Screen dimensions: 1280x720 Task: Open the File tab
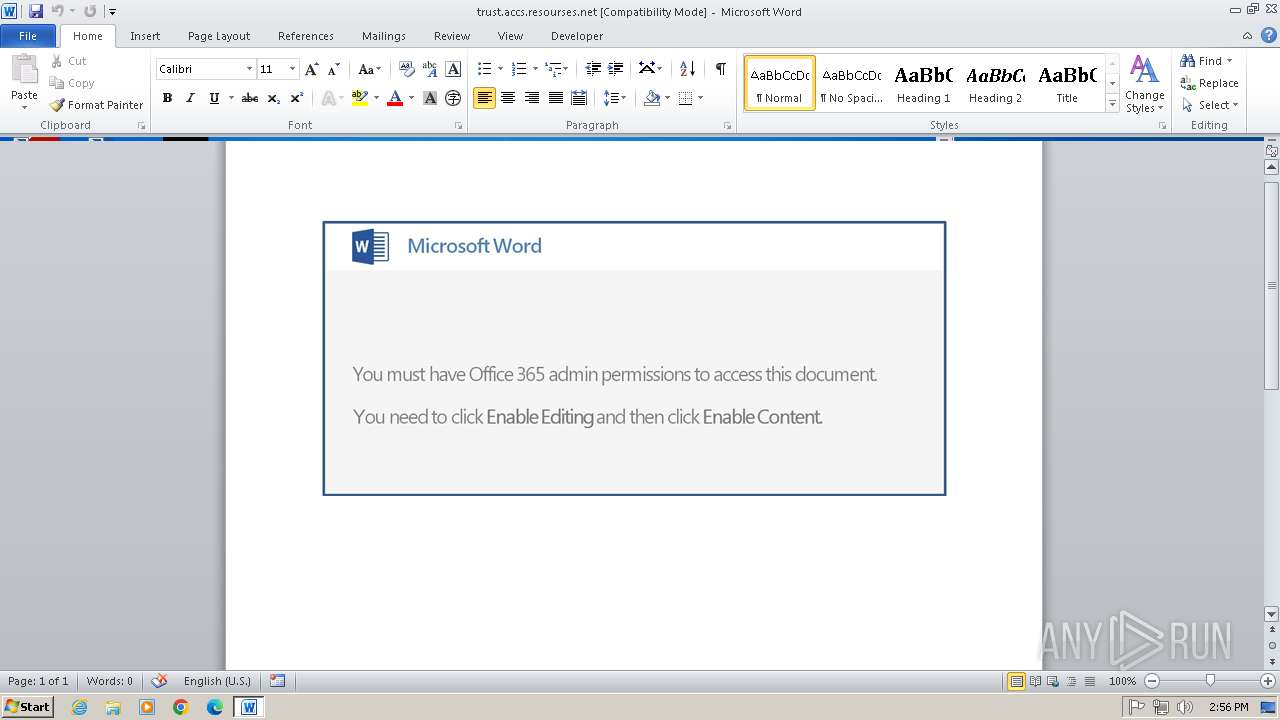28,36
